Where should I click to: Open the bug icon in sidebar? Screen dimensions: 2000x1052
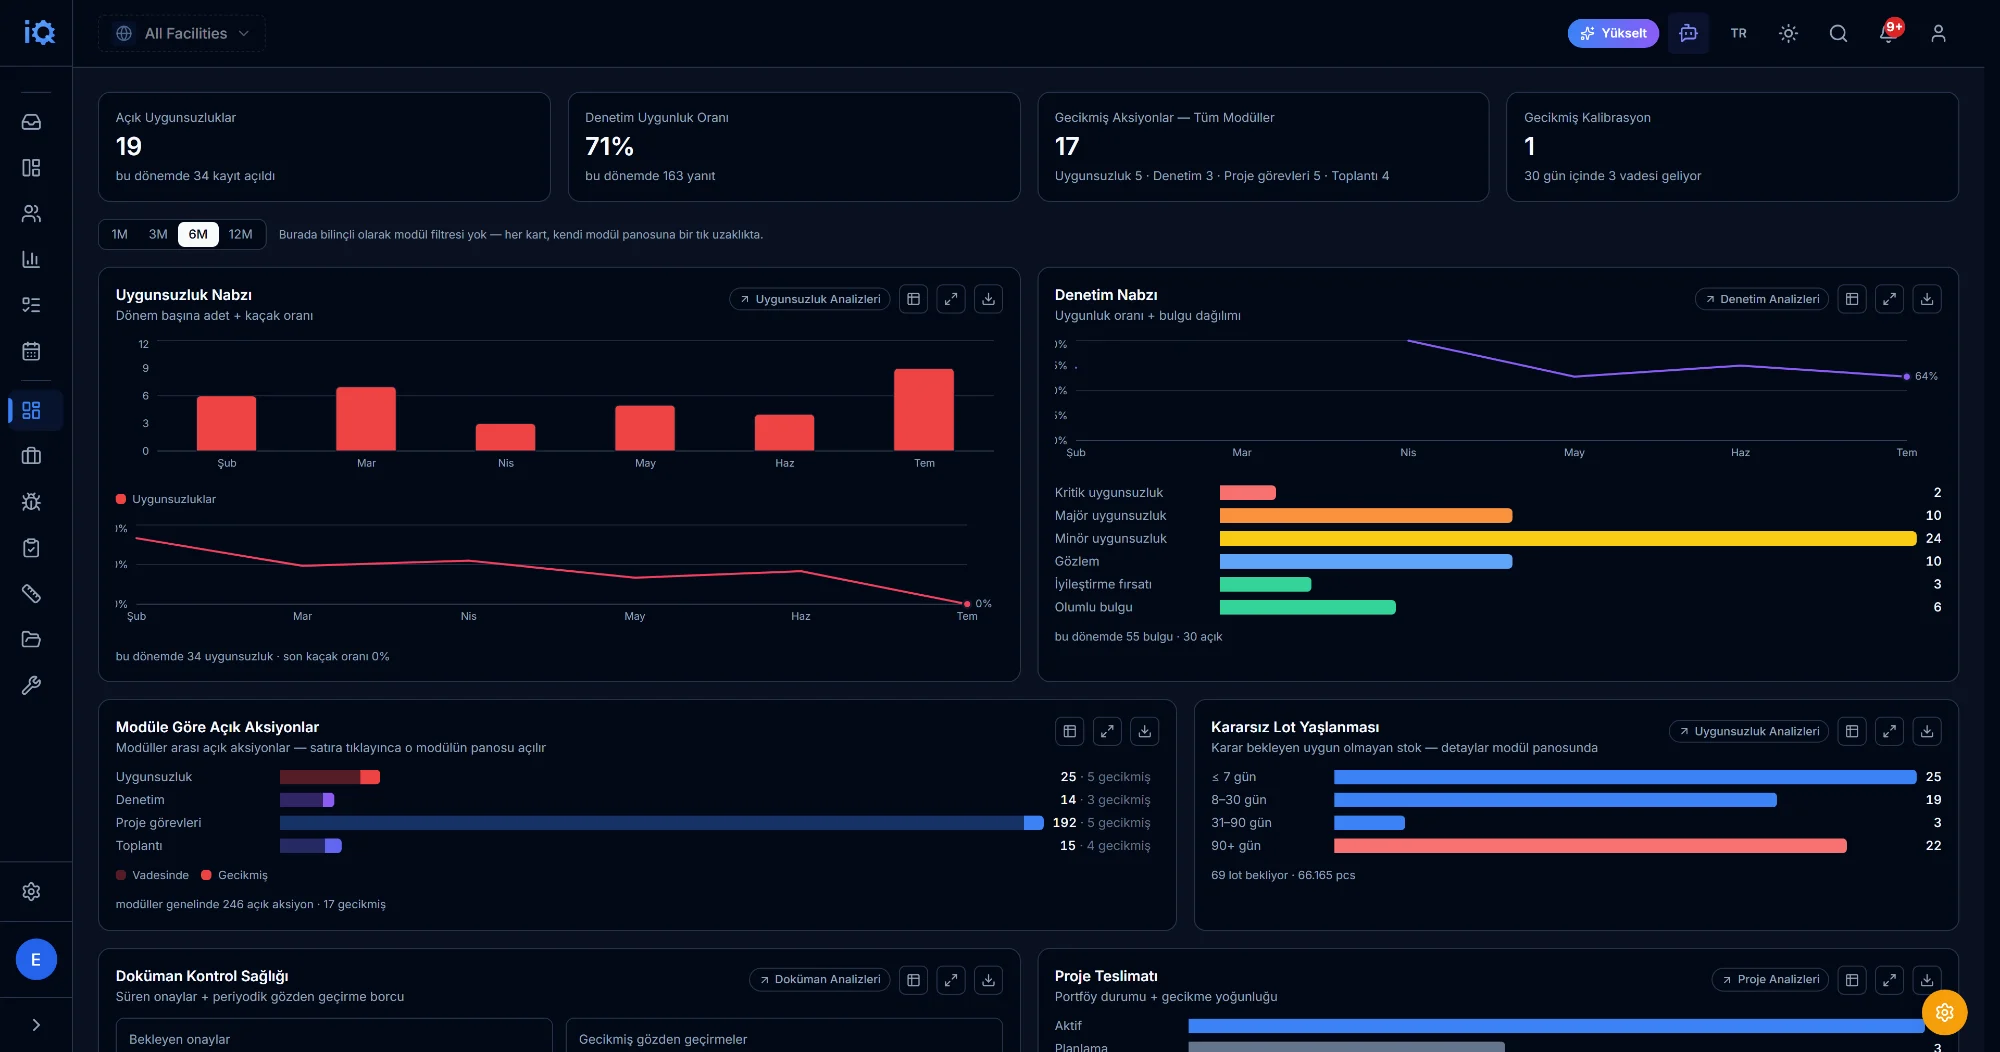[x=31, y=502]
